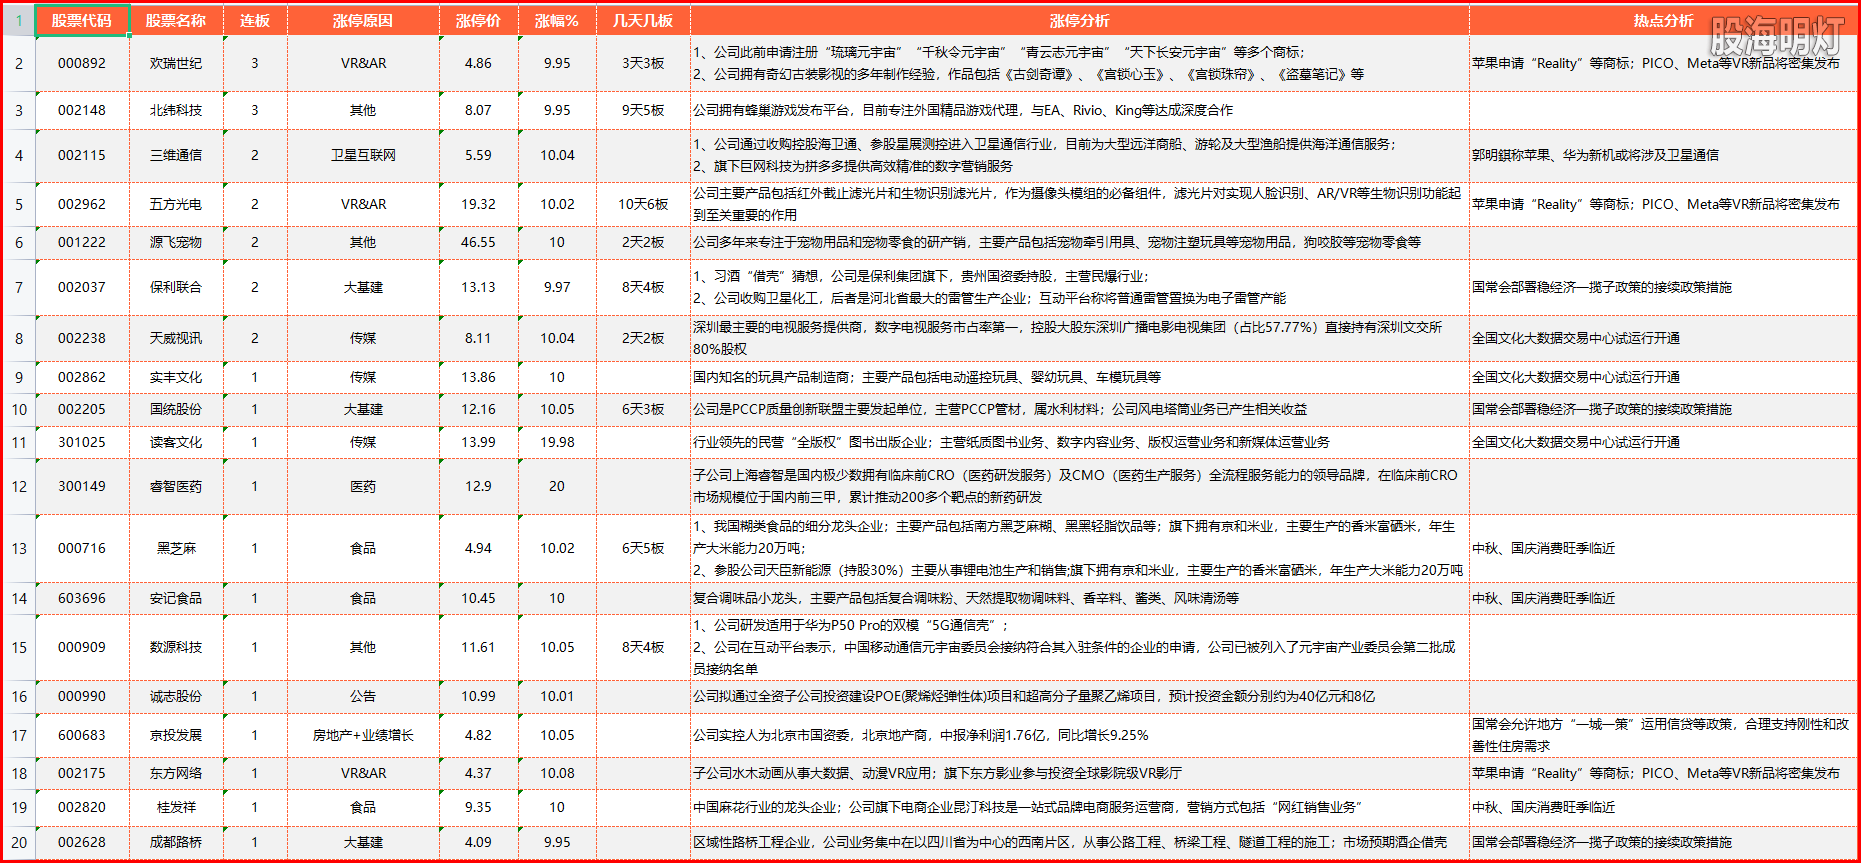Click stock code 002037
1861x863 pixels.
click(82, 287)
